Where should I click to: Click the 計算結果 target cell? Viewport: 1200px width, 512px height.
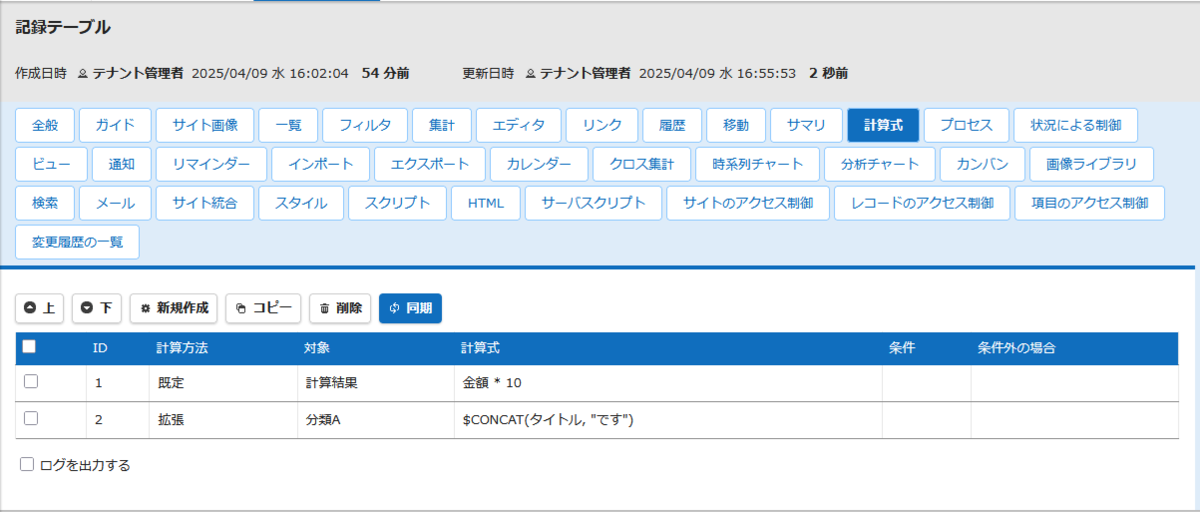click(375, 383)
